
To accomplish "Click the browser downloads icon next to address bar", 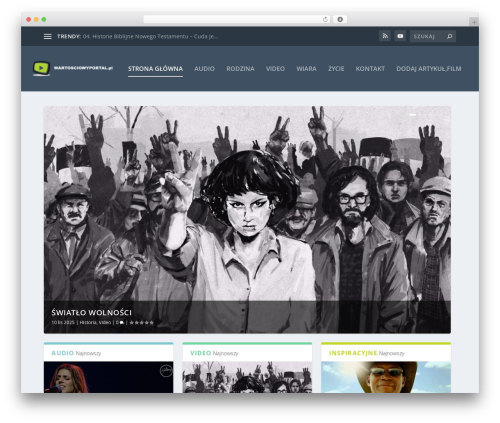I will point(340,19).
